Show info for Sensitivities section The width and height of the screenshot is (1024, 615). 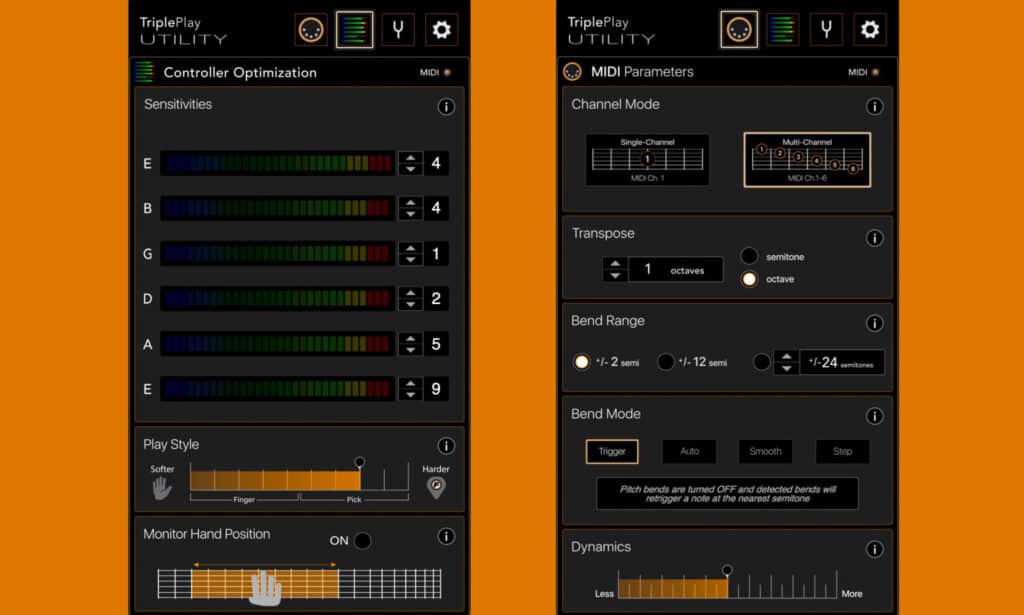446,106
